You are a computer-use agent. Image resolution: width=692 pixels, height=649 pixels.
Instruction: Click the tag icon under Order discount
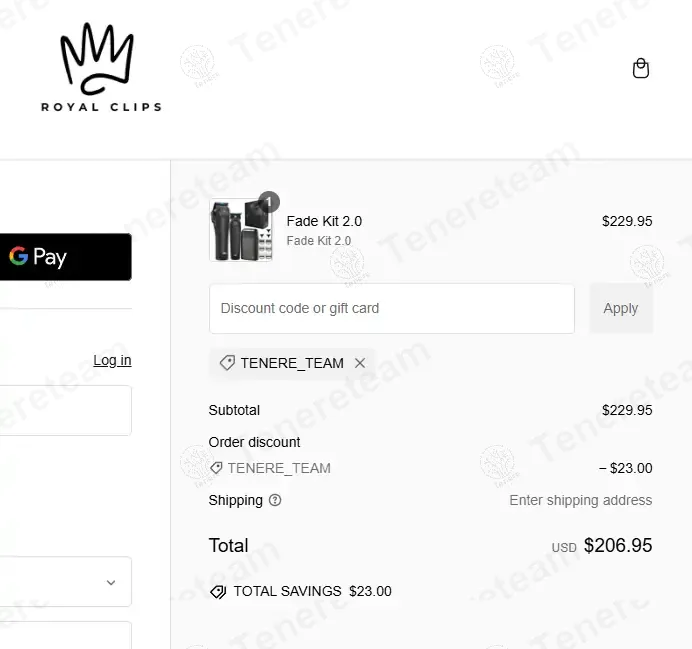(x=216, y=468)
